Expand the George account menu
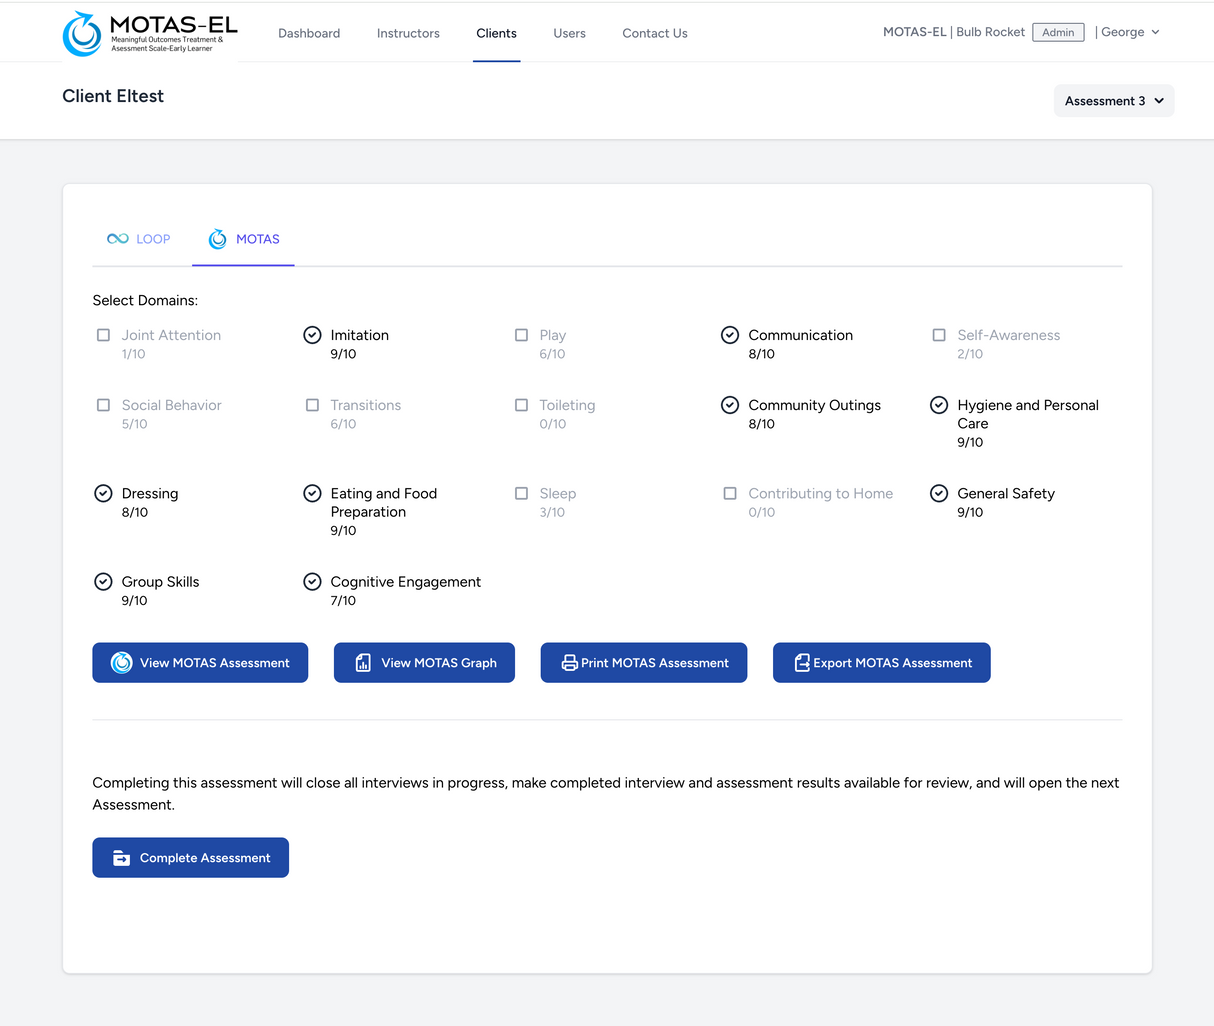Image resolution: width=1214 pixels, height=1026 pixels. pyautogui.click(x=1130, y=31)
